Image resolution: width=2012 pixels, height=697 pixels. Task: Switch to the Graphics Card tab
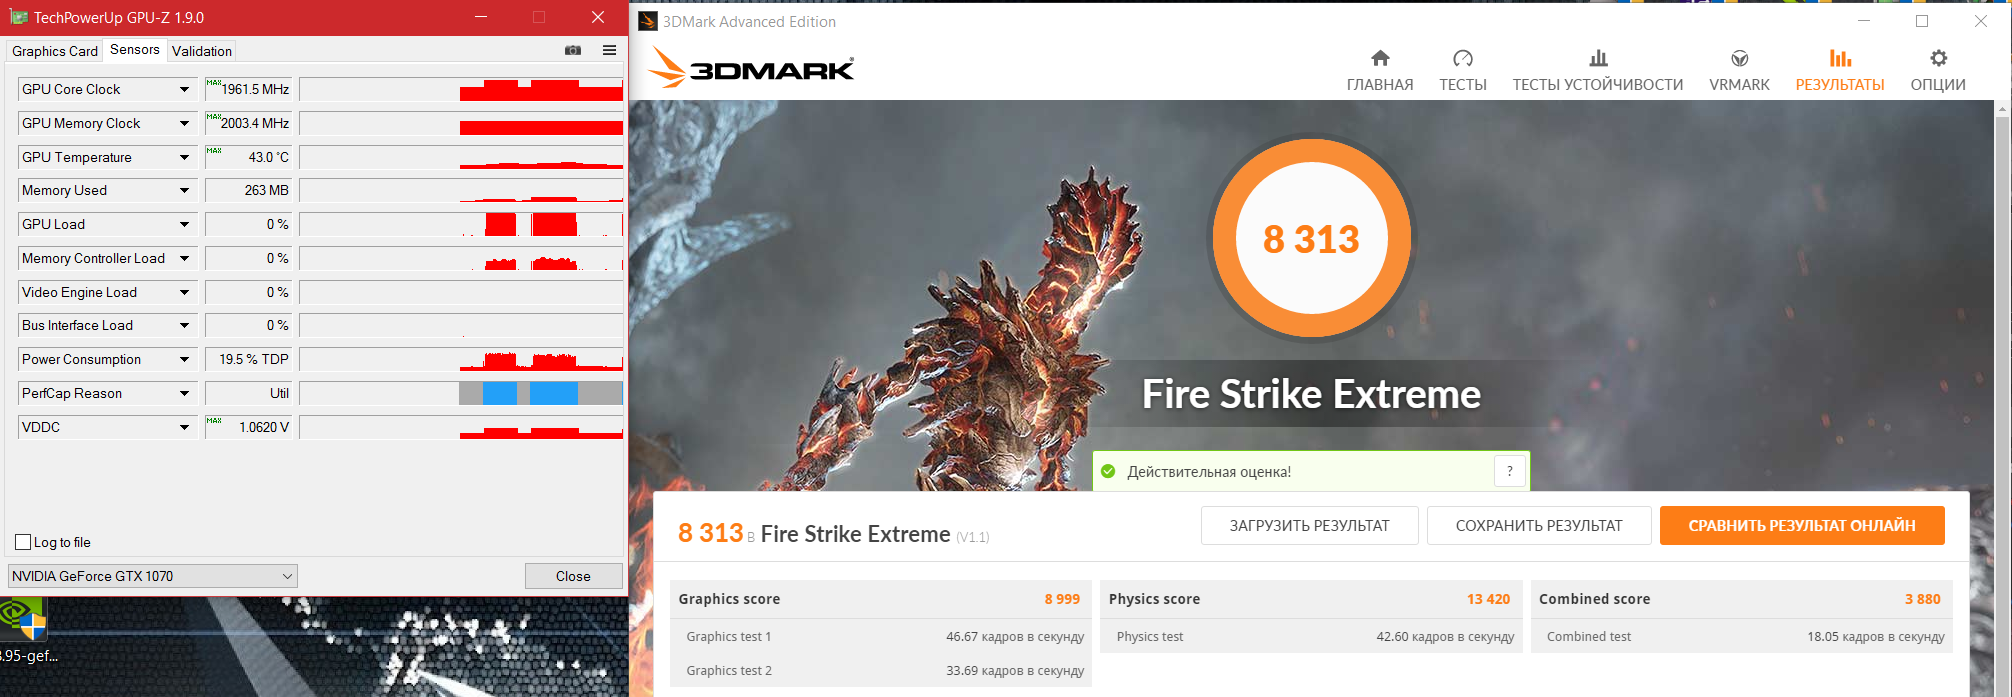(x=55, y=51)
